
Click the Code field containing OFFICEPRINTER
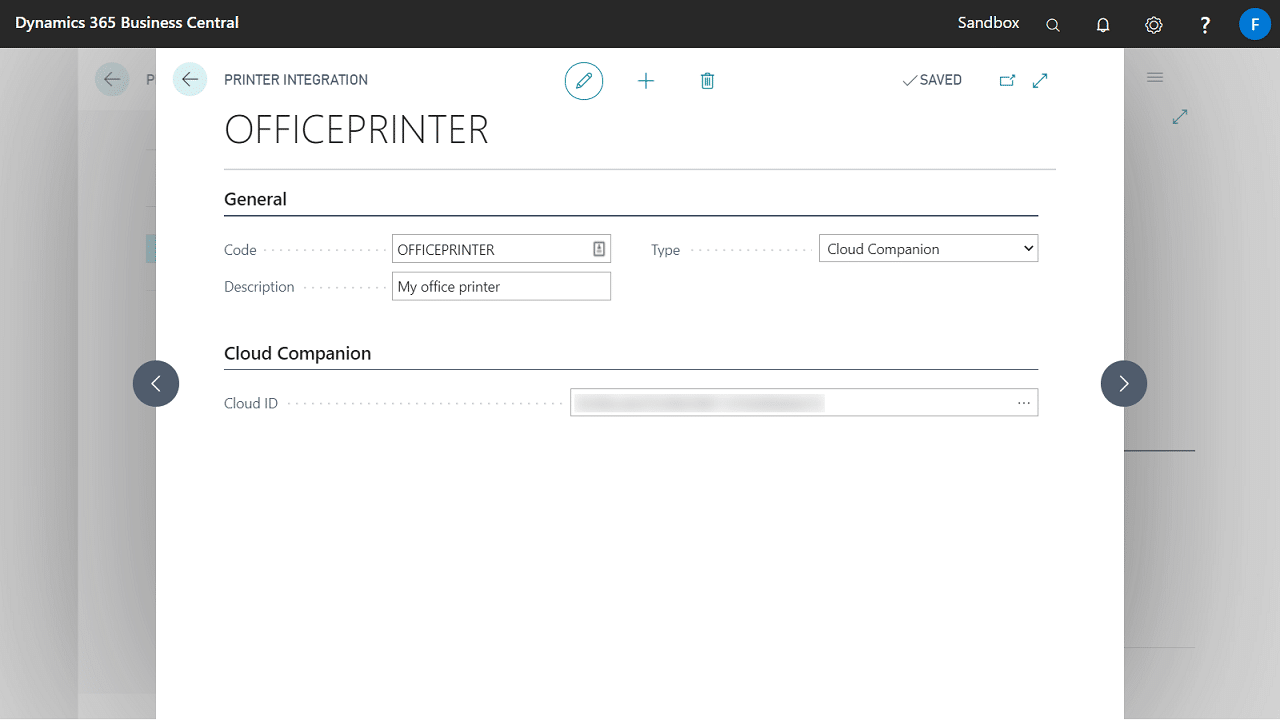(x=490, y=250)
